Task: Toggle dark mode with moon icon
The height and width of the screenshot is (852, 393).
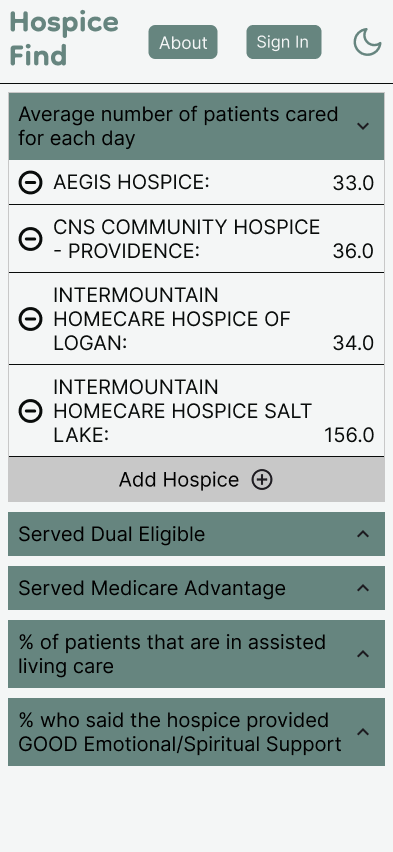Action: 367,42
